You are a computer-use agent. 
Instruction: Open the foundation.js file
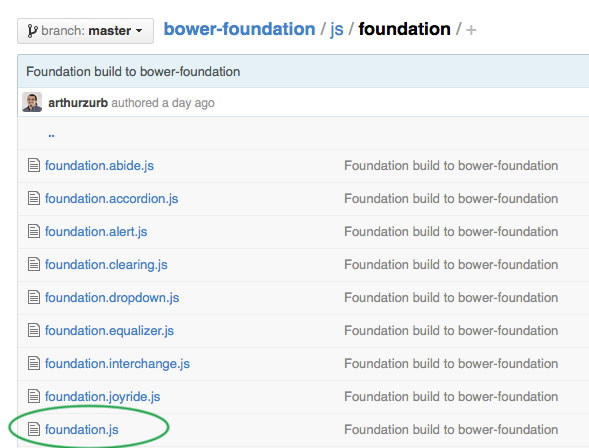tap(82, 430)
